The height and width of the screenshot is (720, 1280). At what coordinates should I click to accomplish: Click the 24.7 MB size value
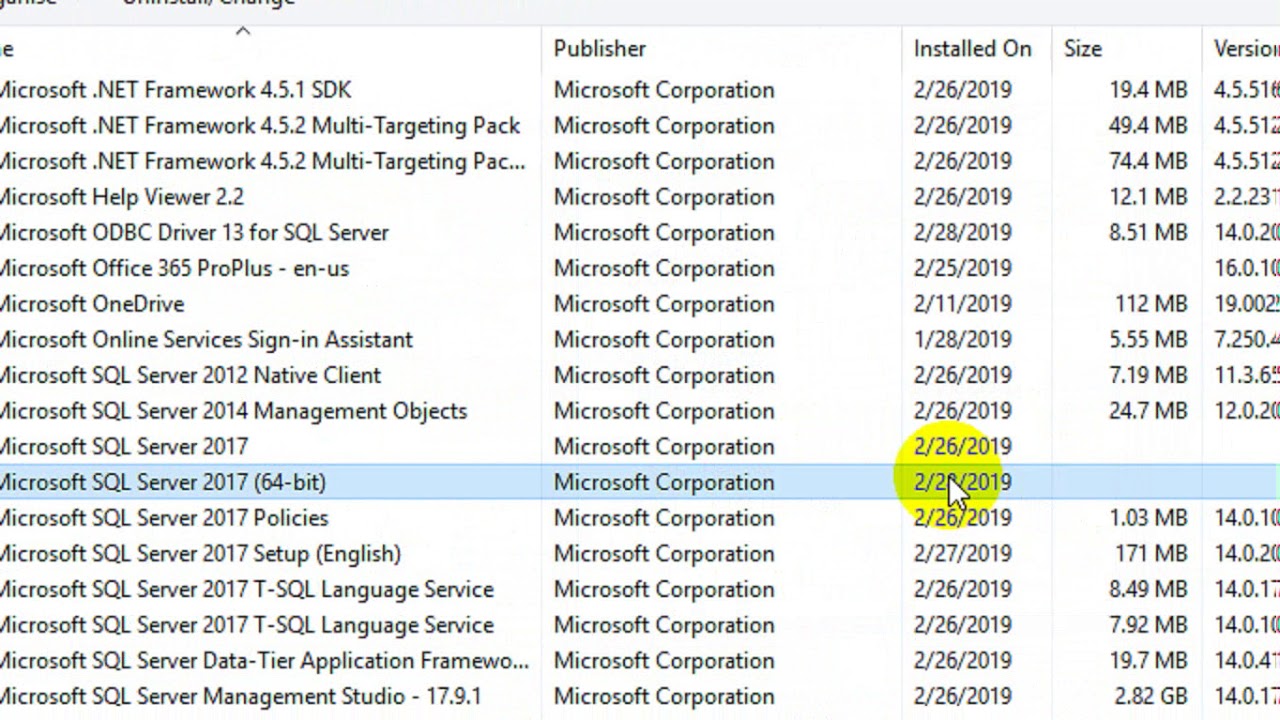[x=1148, y=411]
